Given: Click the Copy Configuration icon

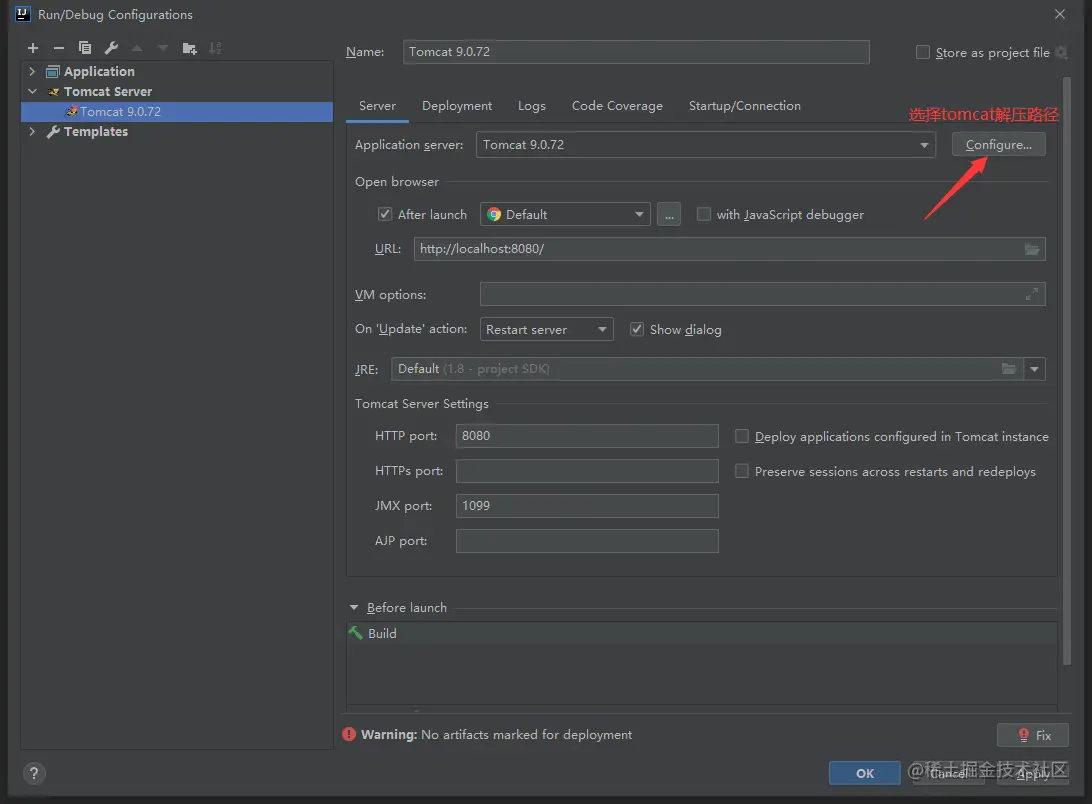Looking at the screenshot, I should 85,48.
